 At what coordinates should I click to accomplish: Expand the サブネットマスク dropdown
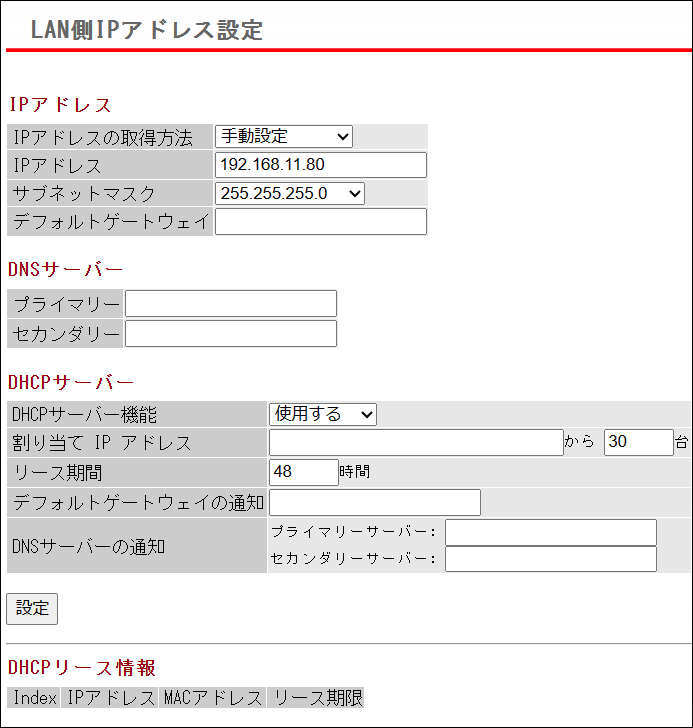click(290, 193)
